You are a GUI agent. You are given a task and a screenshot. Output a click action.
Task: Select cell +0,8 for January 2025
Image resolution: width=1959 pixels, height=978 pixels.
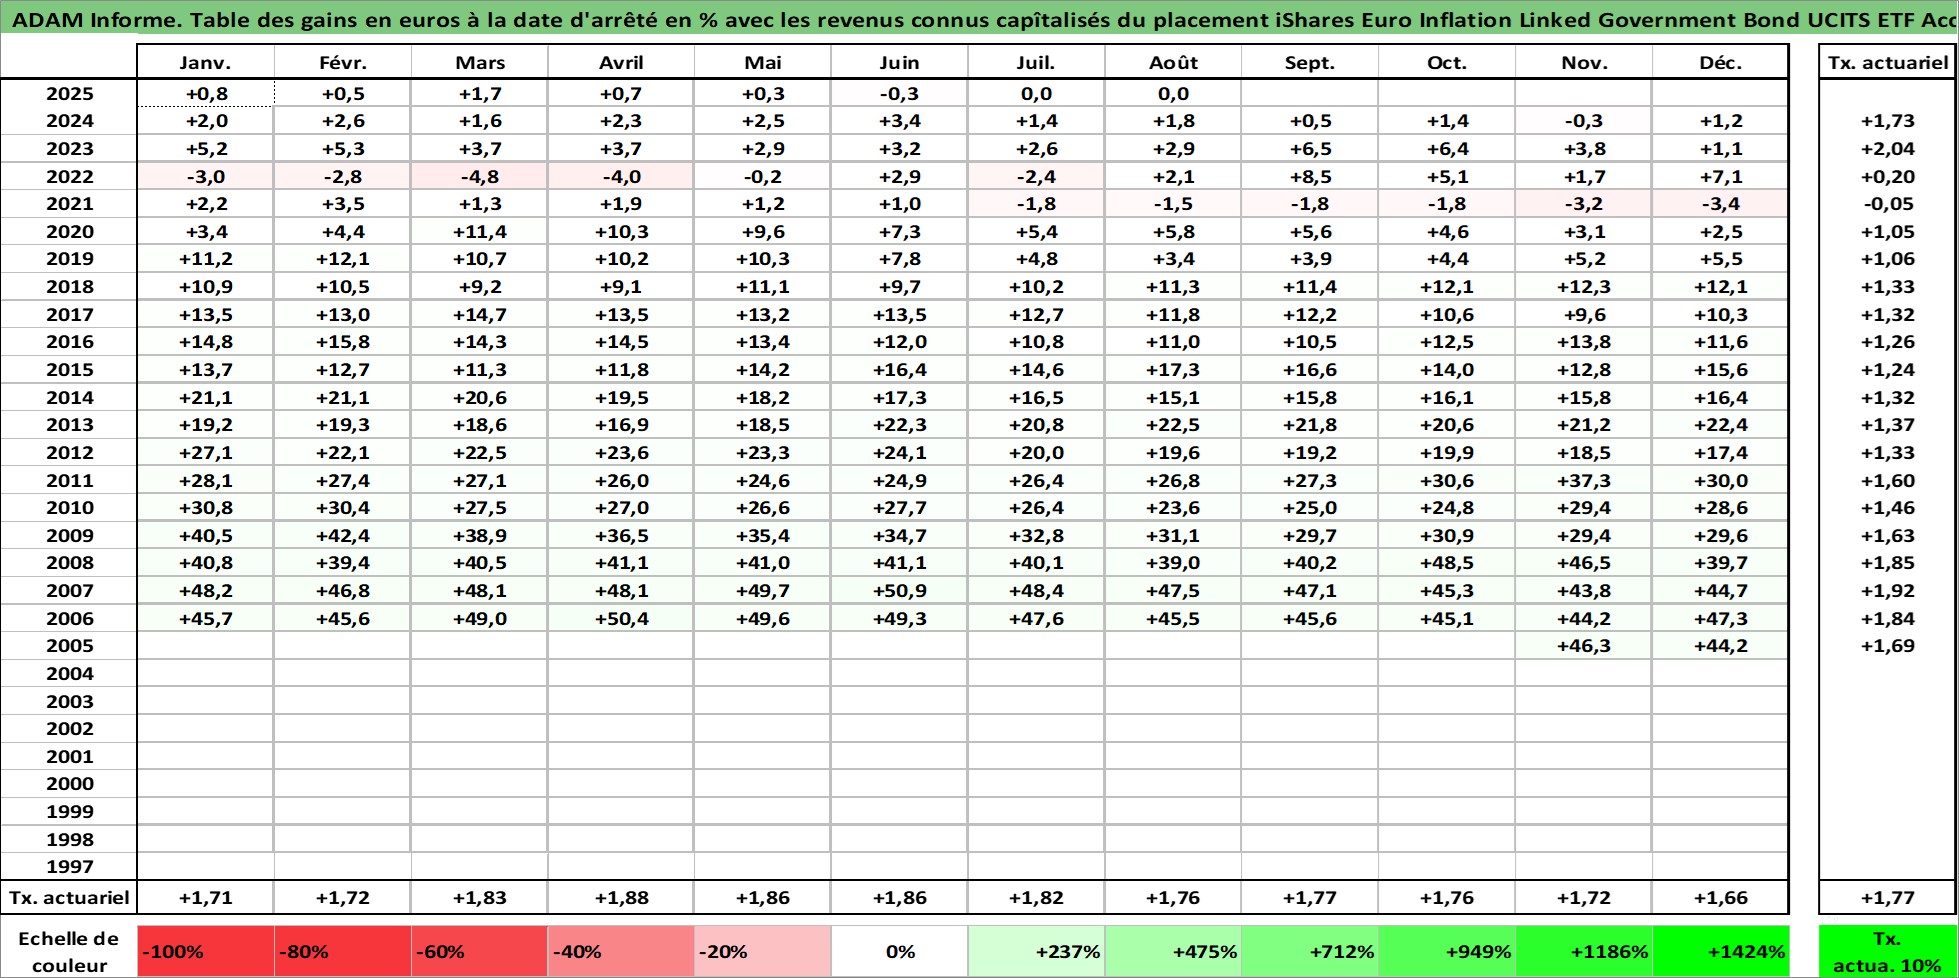[205, 94]
